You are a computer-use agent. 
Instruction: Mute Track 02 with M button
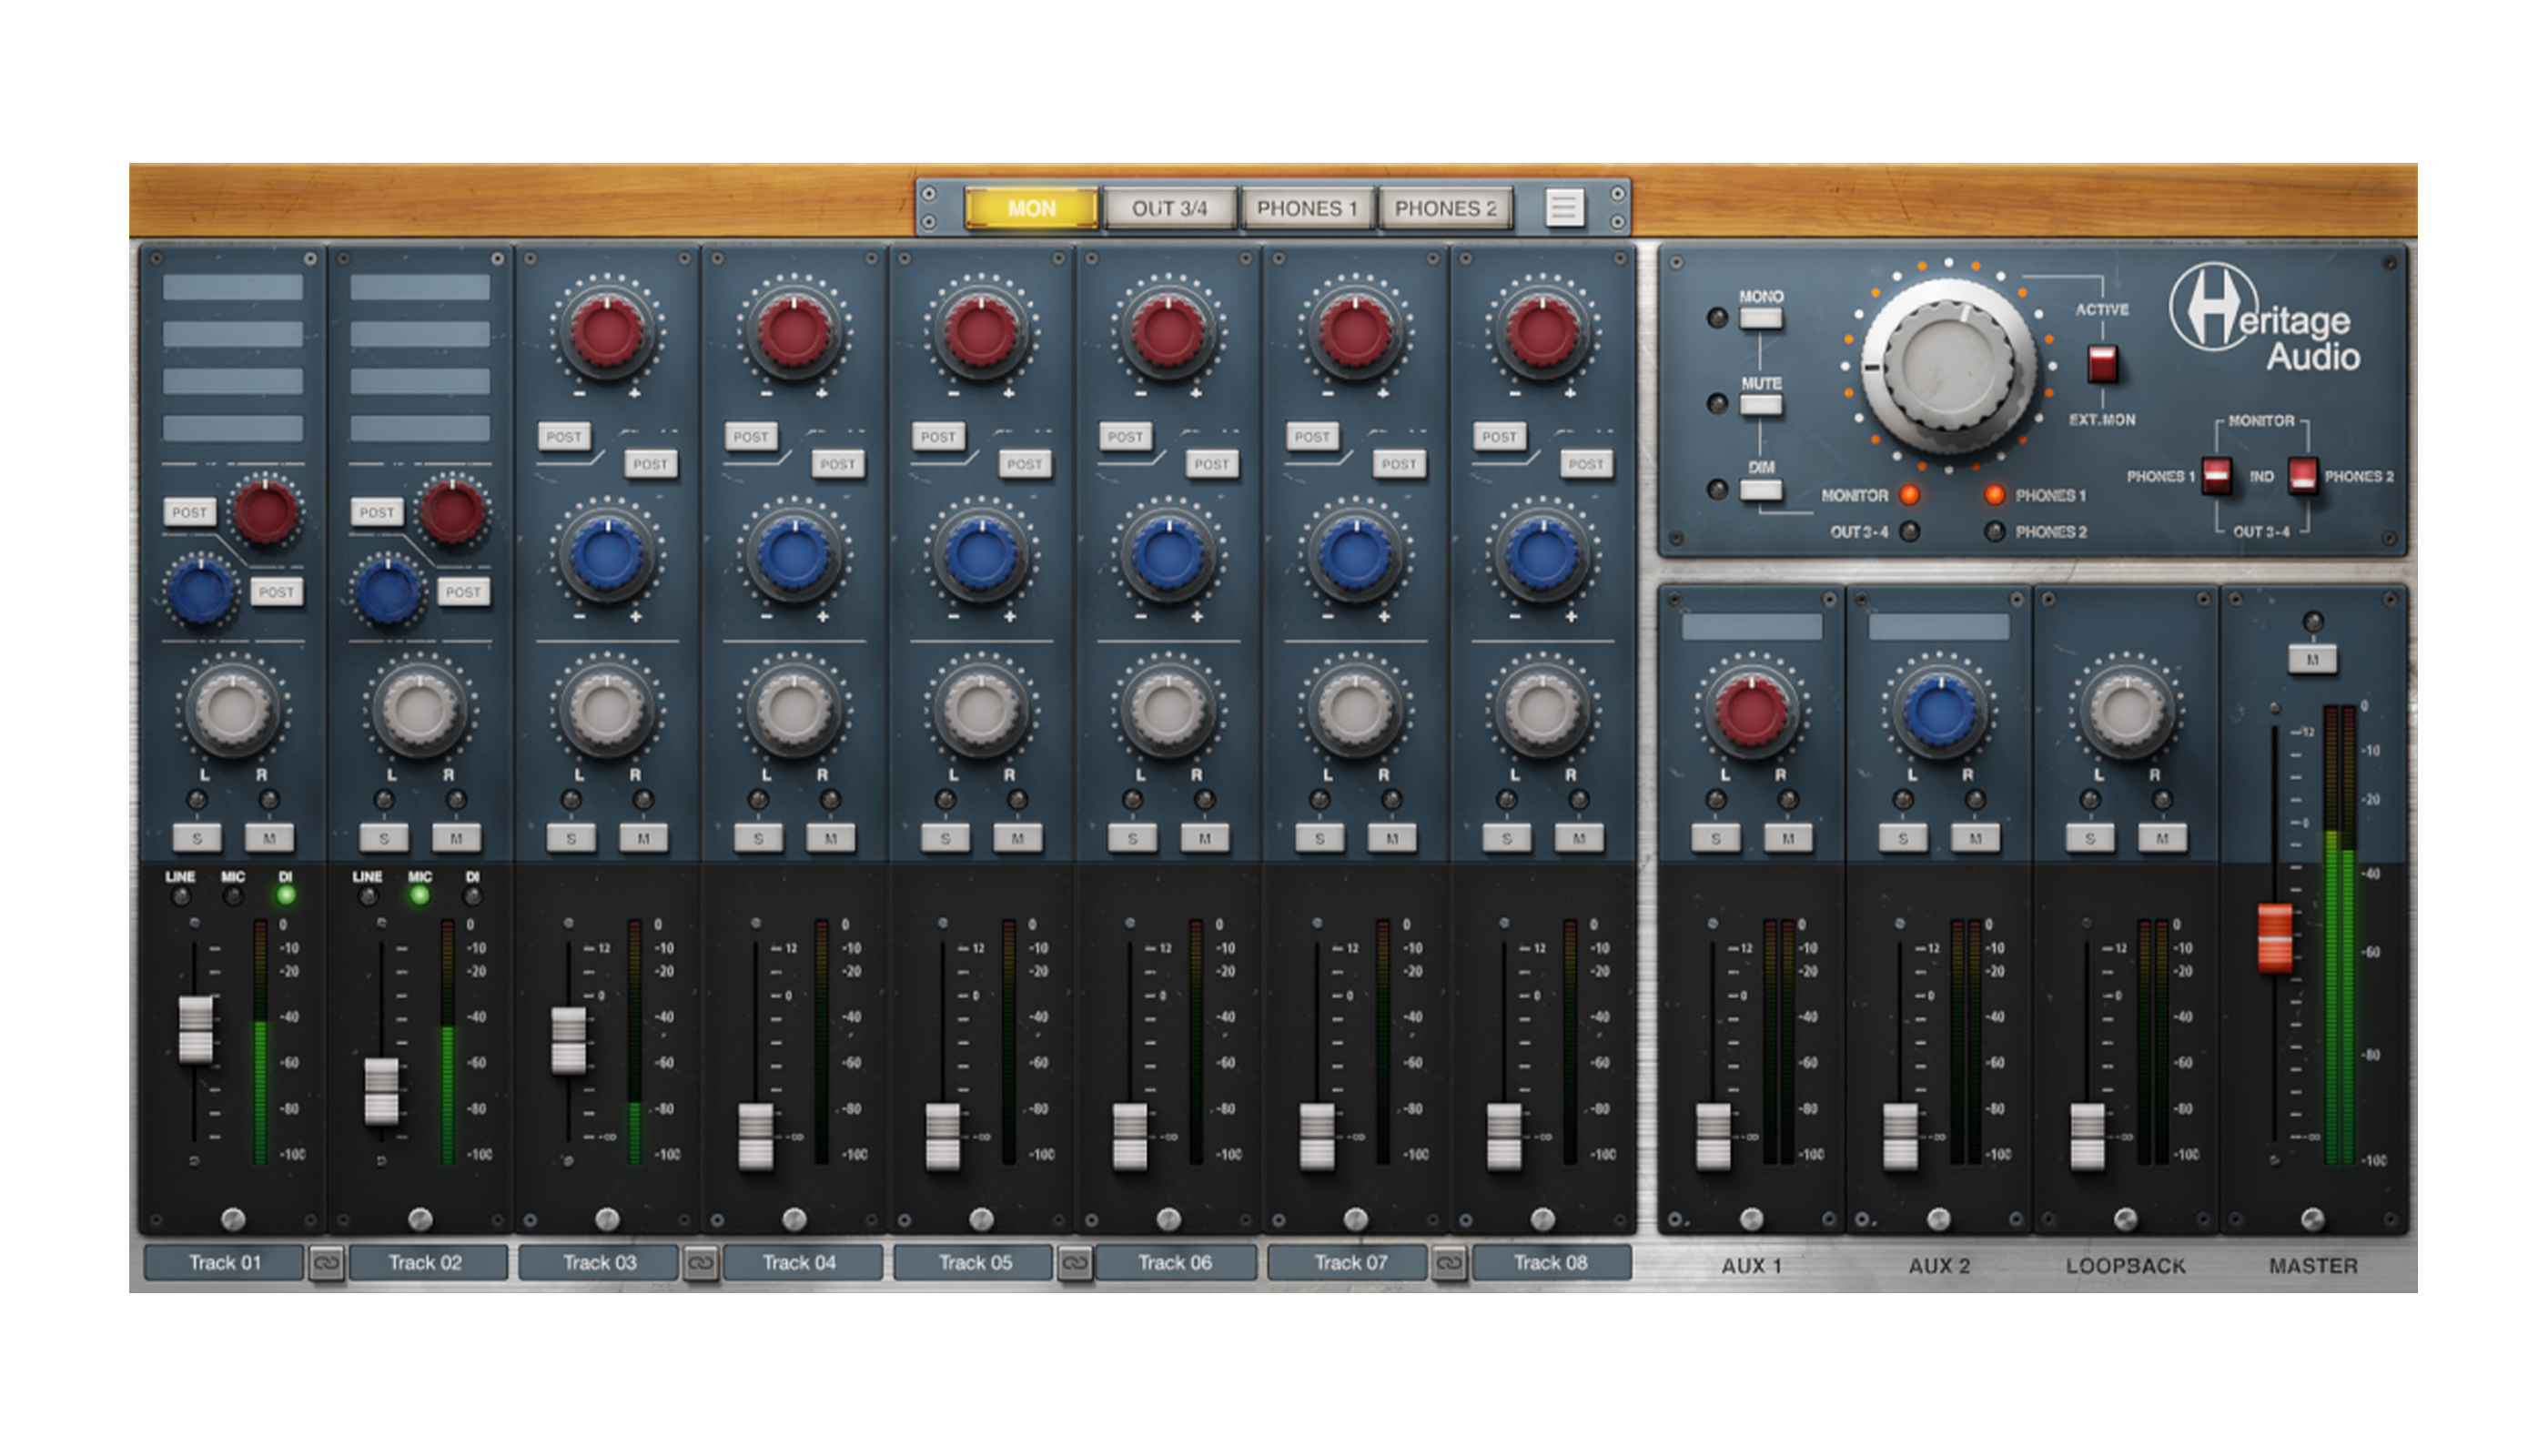[456, 838]
